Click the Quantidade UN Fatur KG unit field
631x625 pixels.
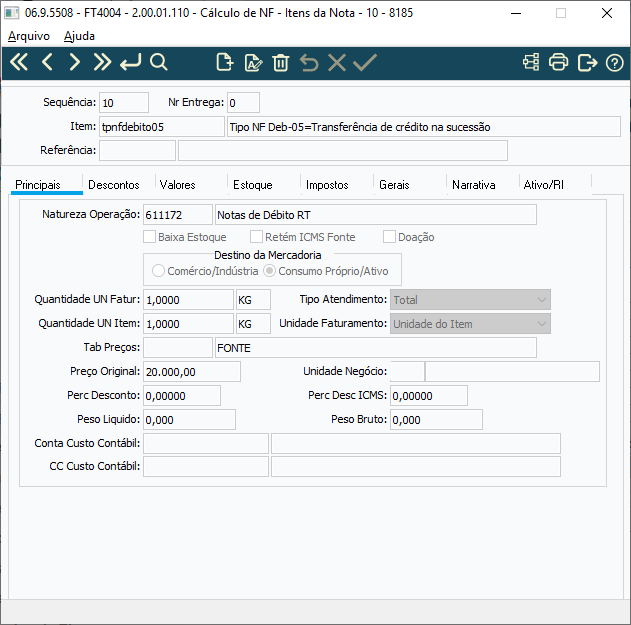coord(253,299)
